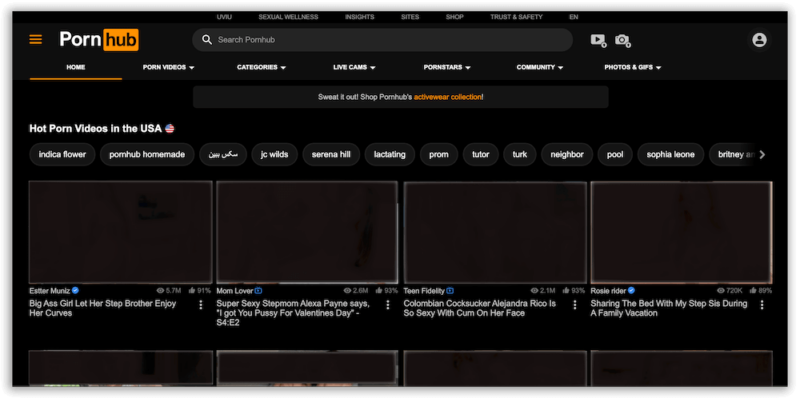The image size is (800, 398).
Task: Open the options menu for Teen Fidelity's video
Action: point(575,305)
